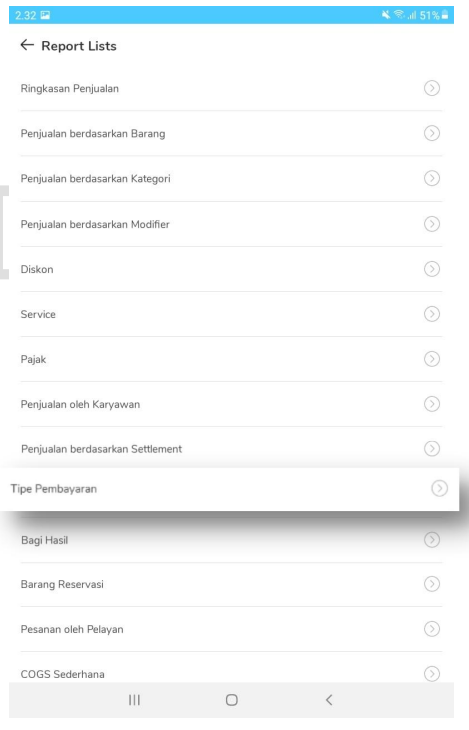Tap the chevron icon in Diskon row

click(432, 269)
